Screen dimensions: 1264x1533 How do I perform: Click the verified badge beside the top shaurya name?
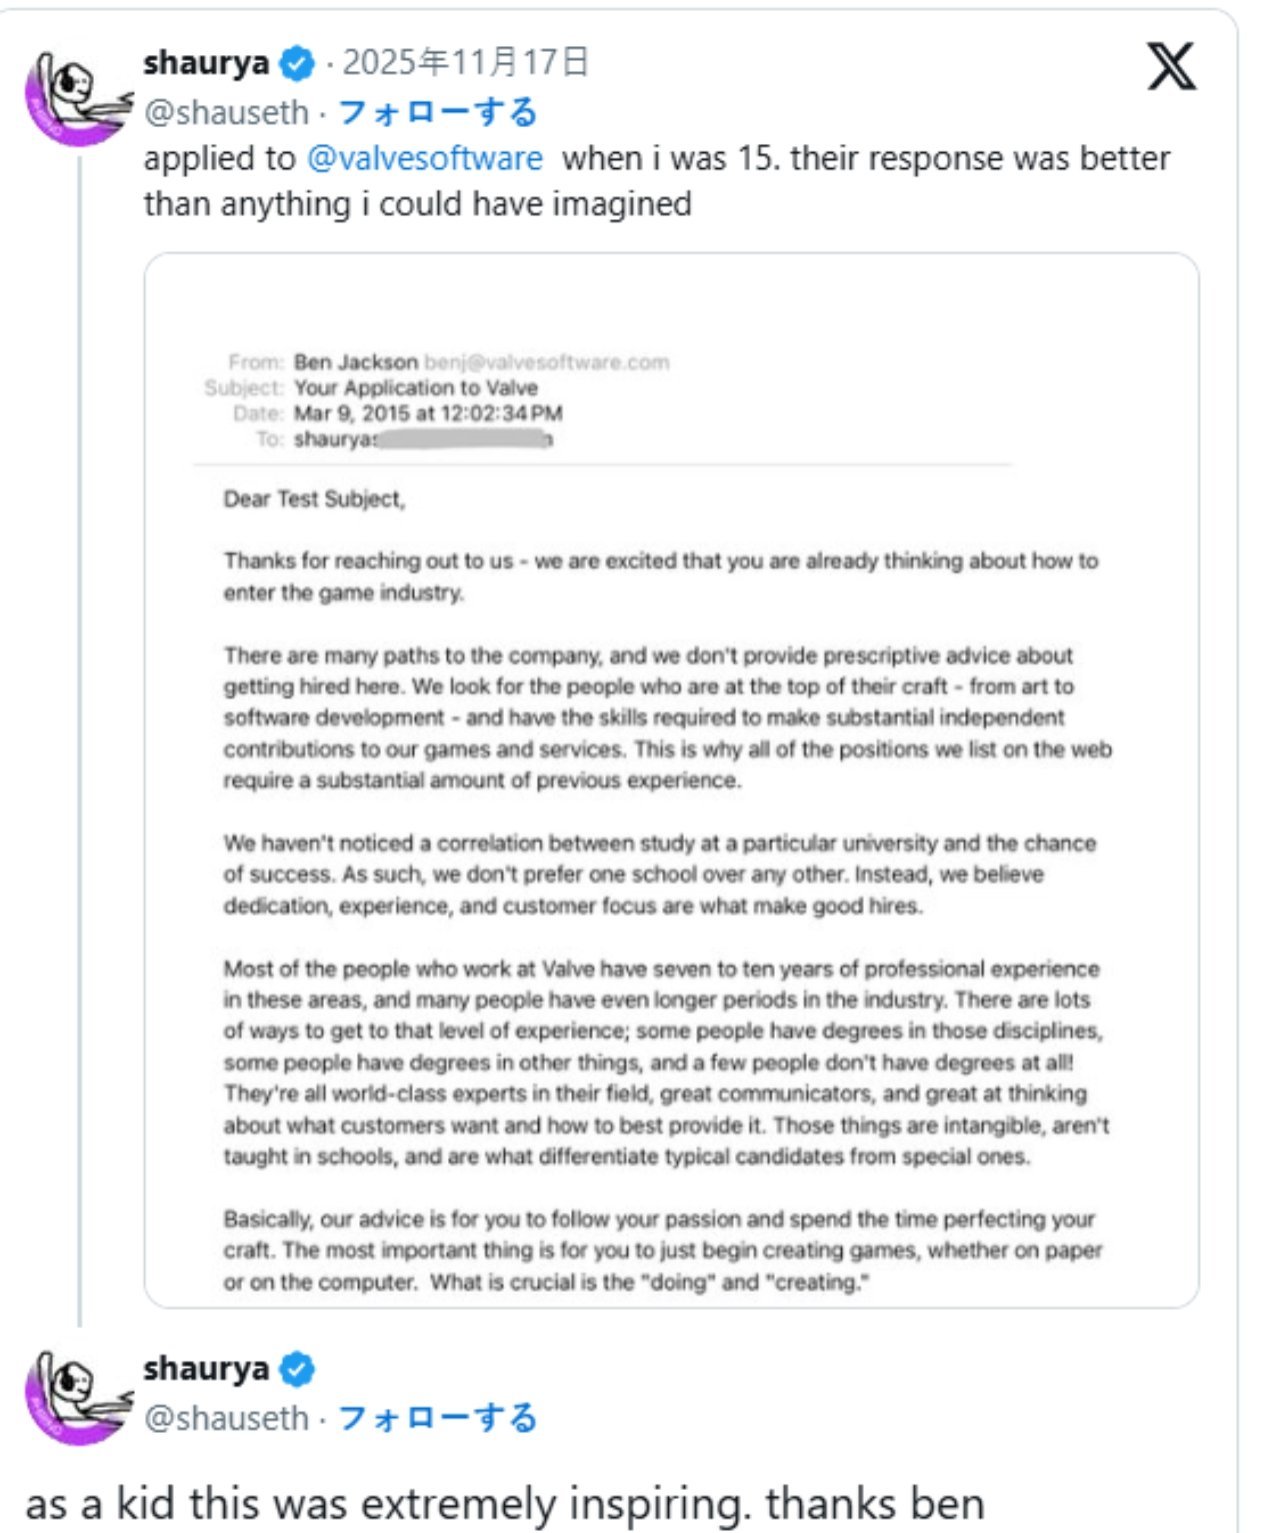296,63
